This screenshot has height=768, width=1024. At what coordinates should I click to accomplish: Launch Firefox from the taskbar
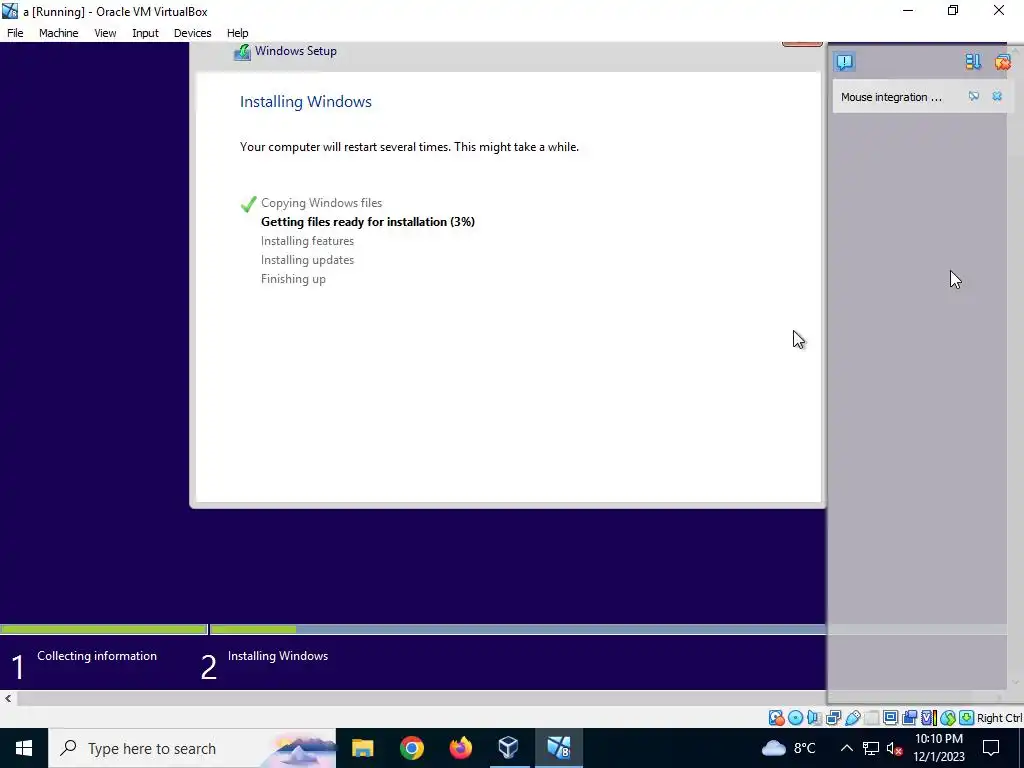point(460,748)
